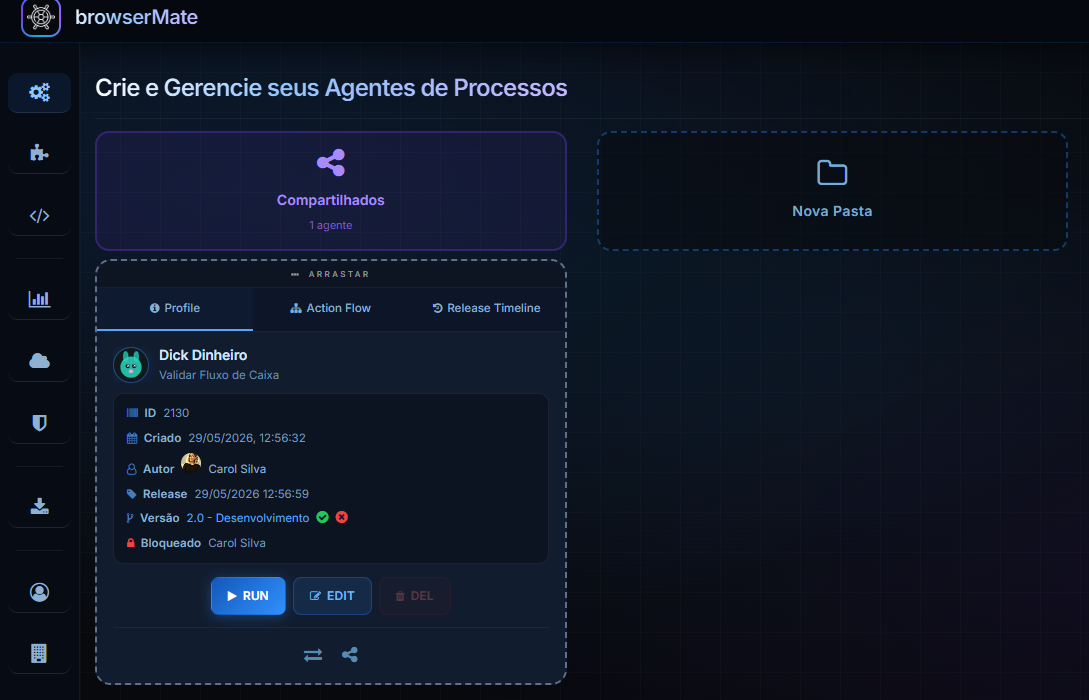Viewport: 1089px width, 700px height.
Task: Click Release timestamp 29/05/2026 12:56:59
Action: 251,494
